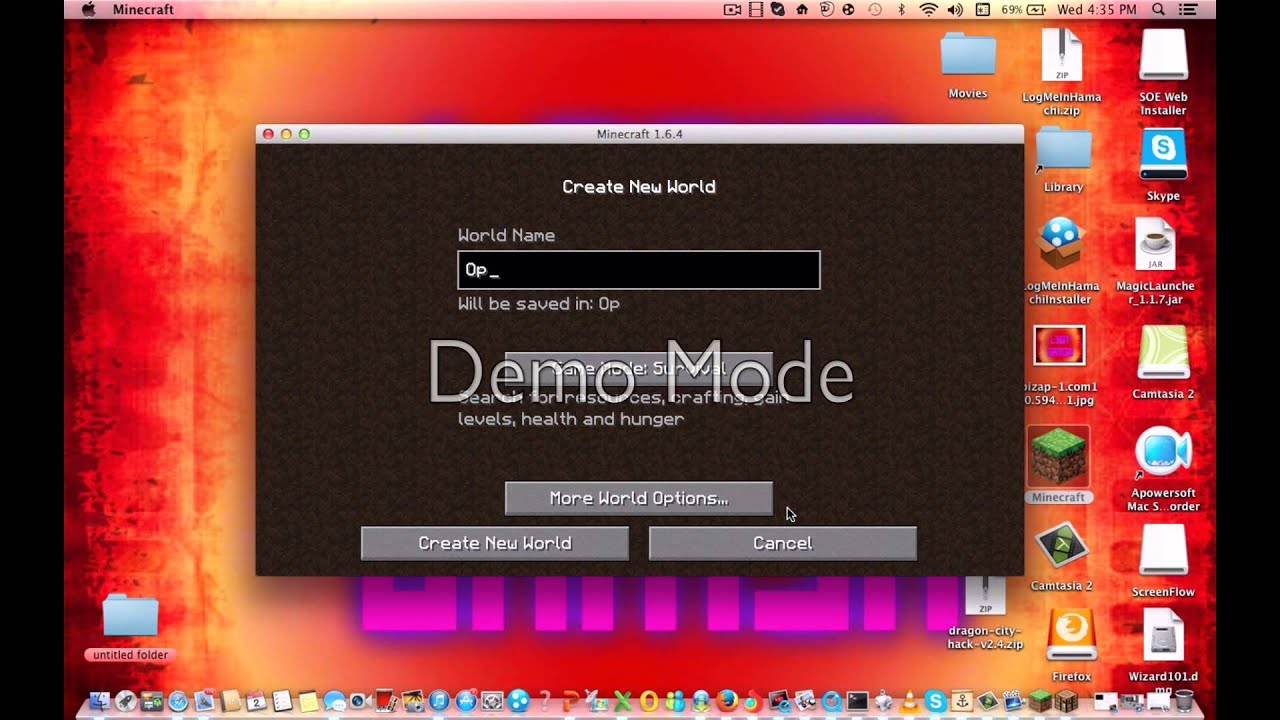Open the Minecraft menu in menu bar
The height and width of the screenshot is (720, 1280).
(x=143, y=9)
